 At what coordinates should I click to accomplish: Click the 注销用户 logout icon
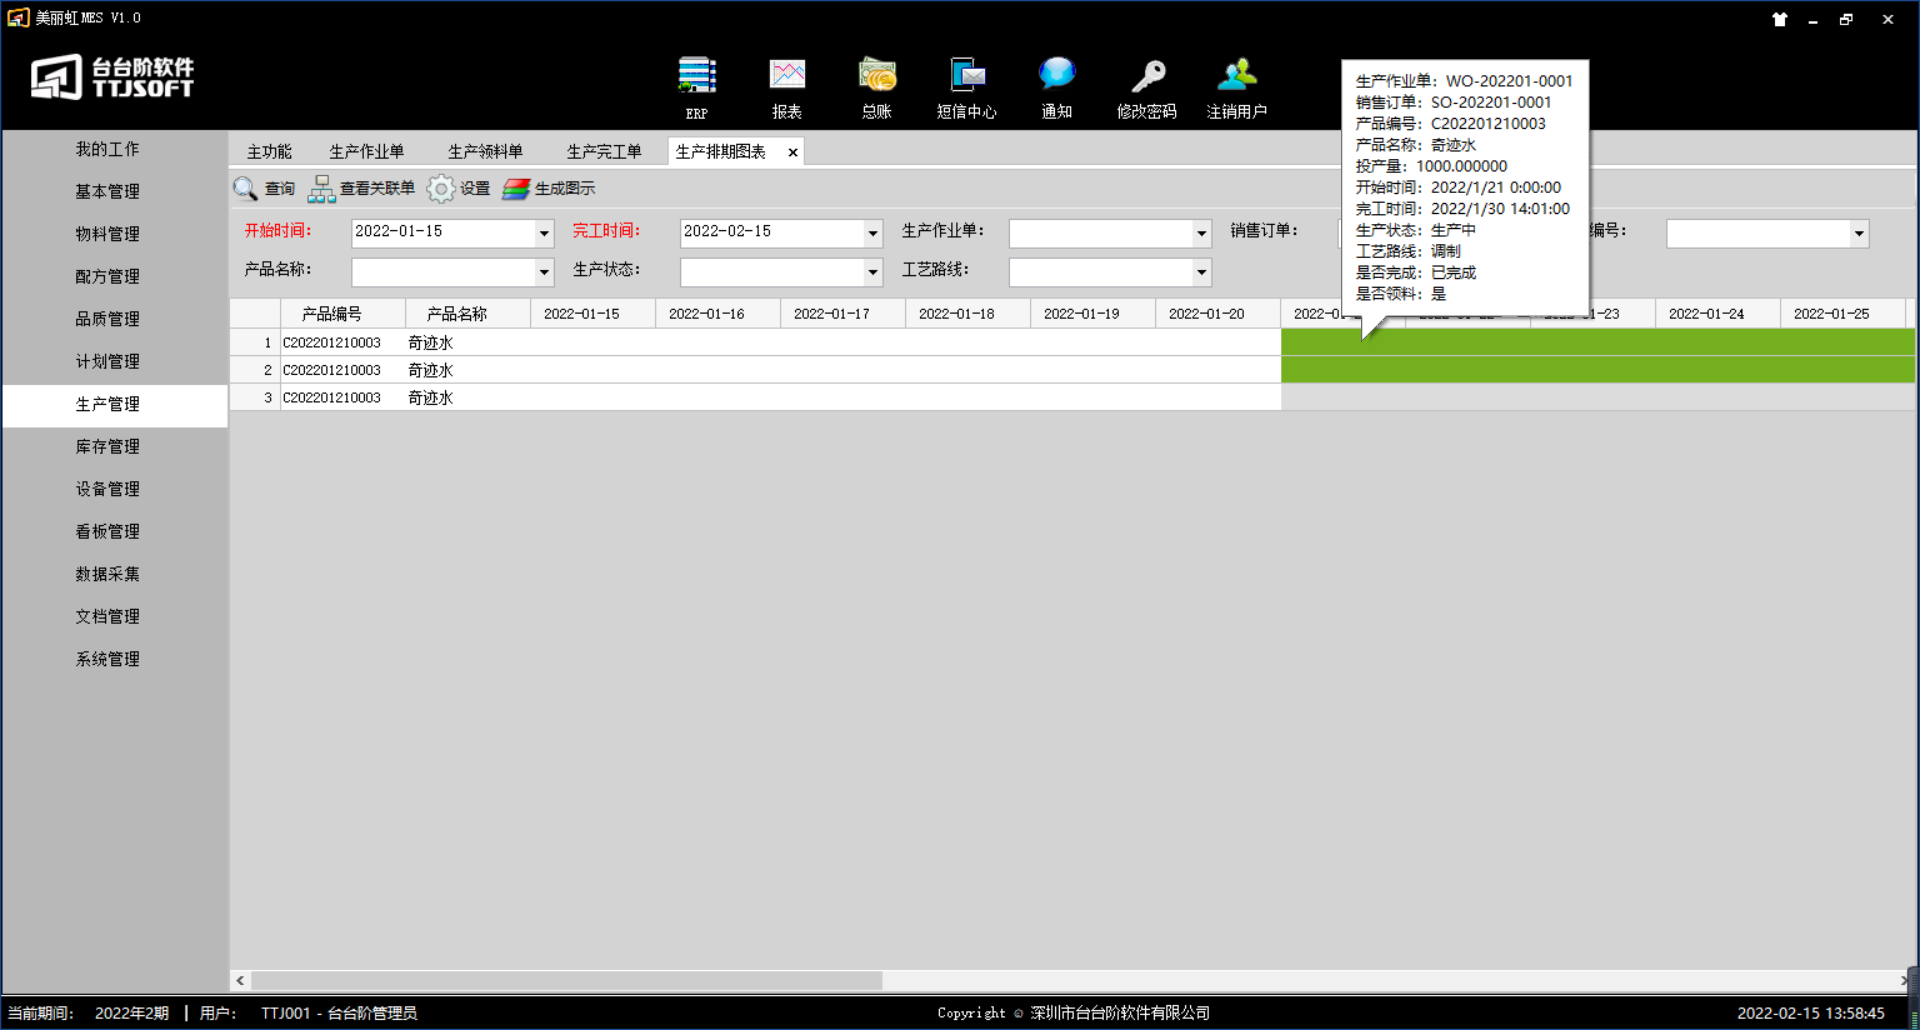pyautogui.click(x=1237, y=78)
